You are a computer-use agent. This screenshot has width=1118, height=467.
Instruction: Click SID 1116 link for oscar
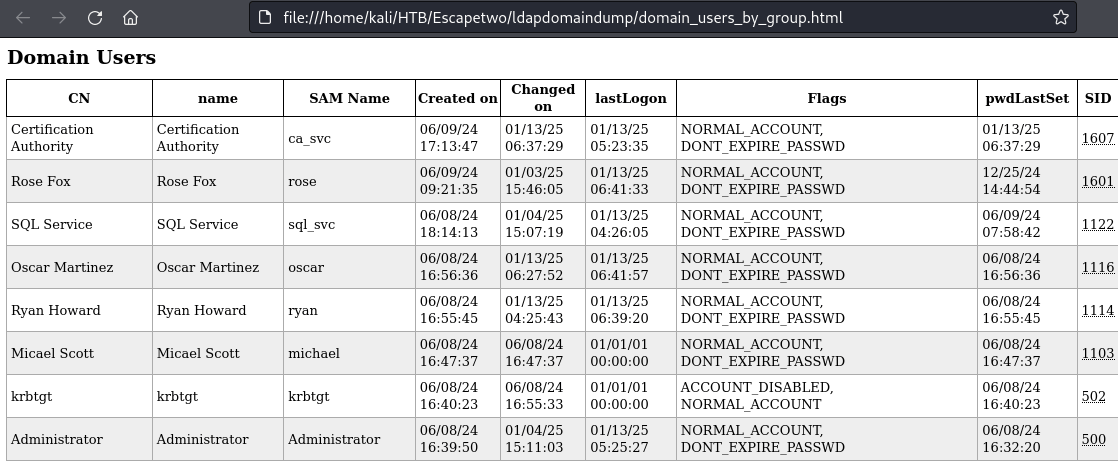(x=1097, y=267)
